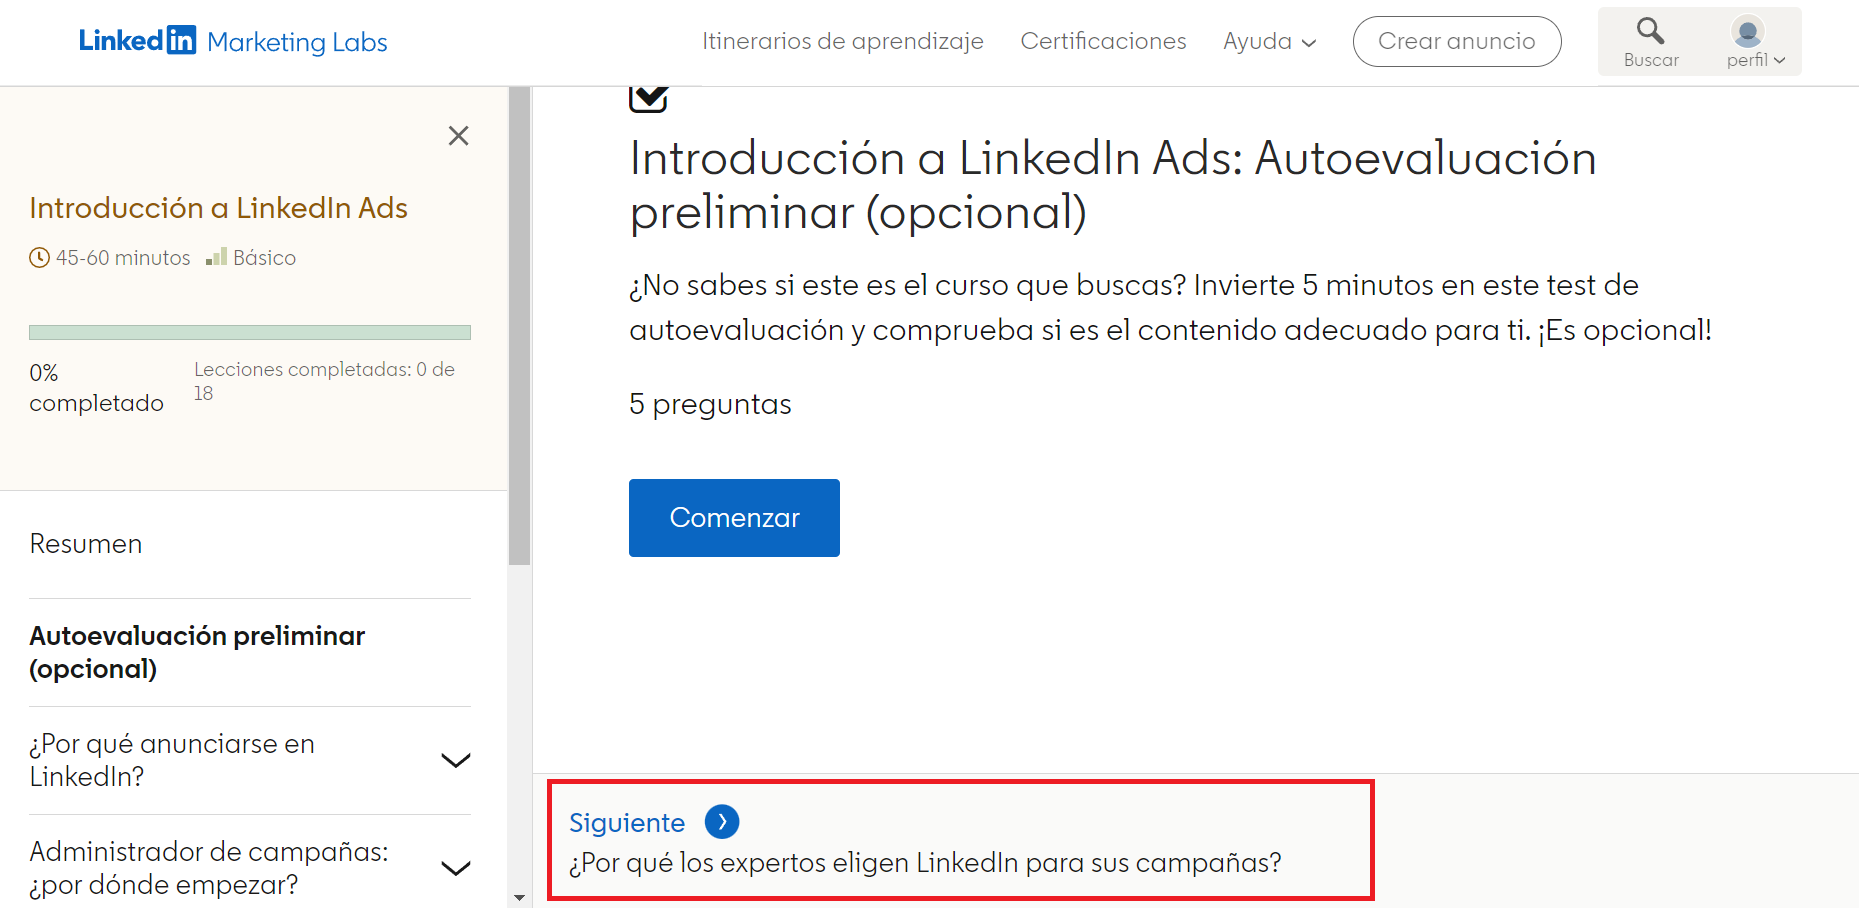Click the Siguiente link

click(x=627, y=823)
